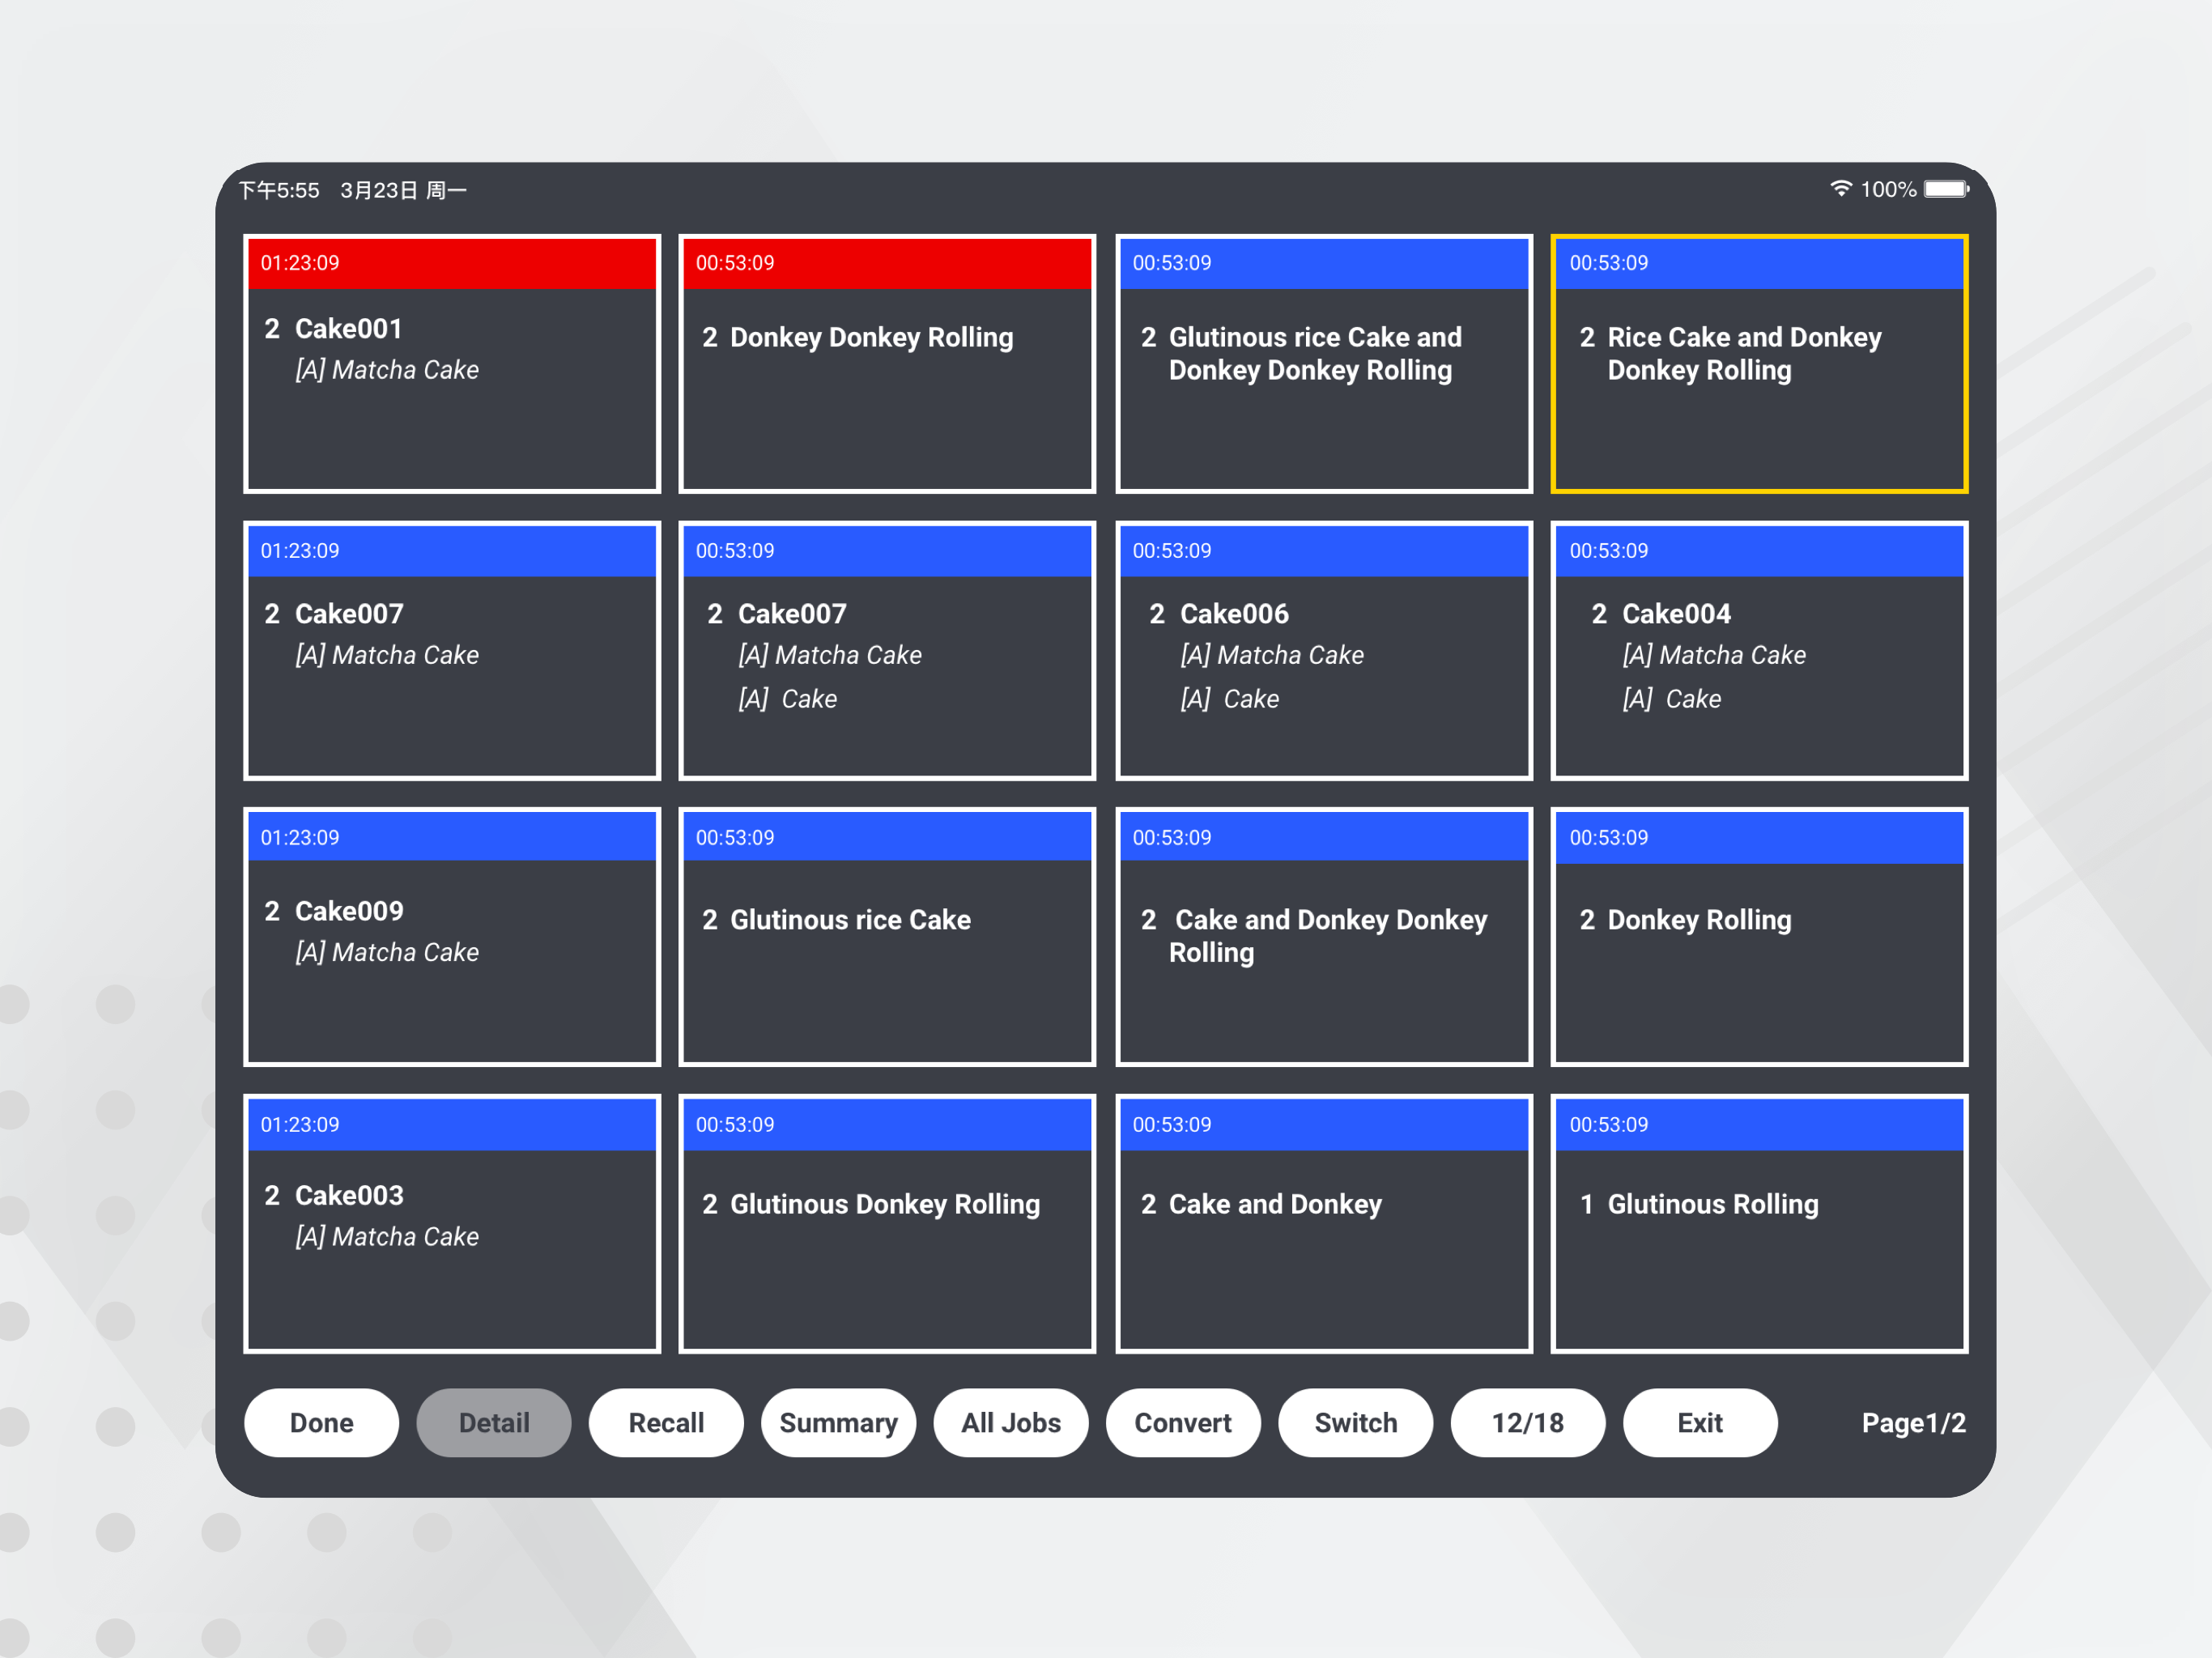
Task: Select the 2 Cake and Donkey card
Action: point(1324,1223)
